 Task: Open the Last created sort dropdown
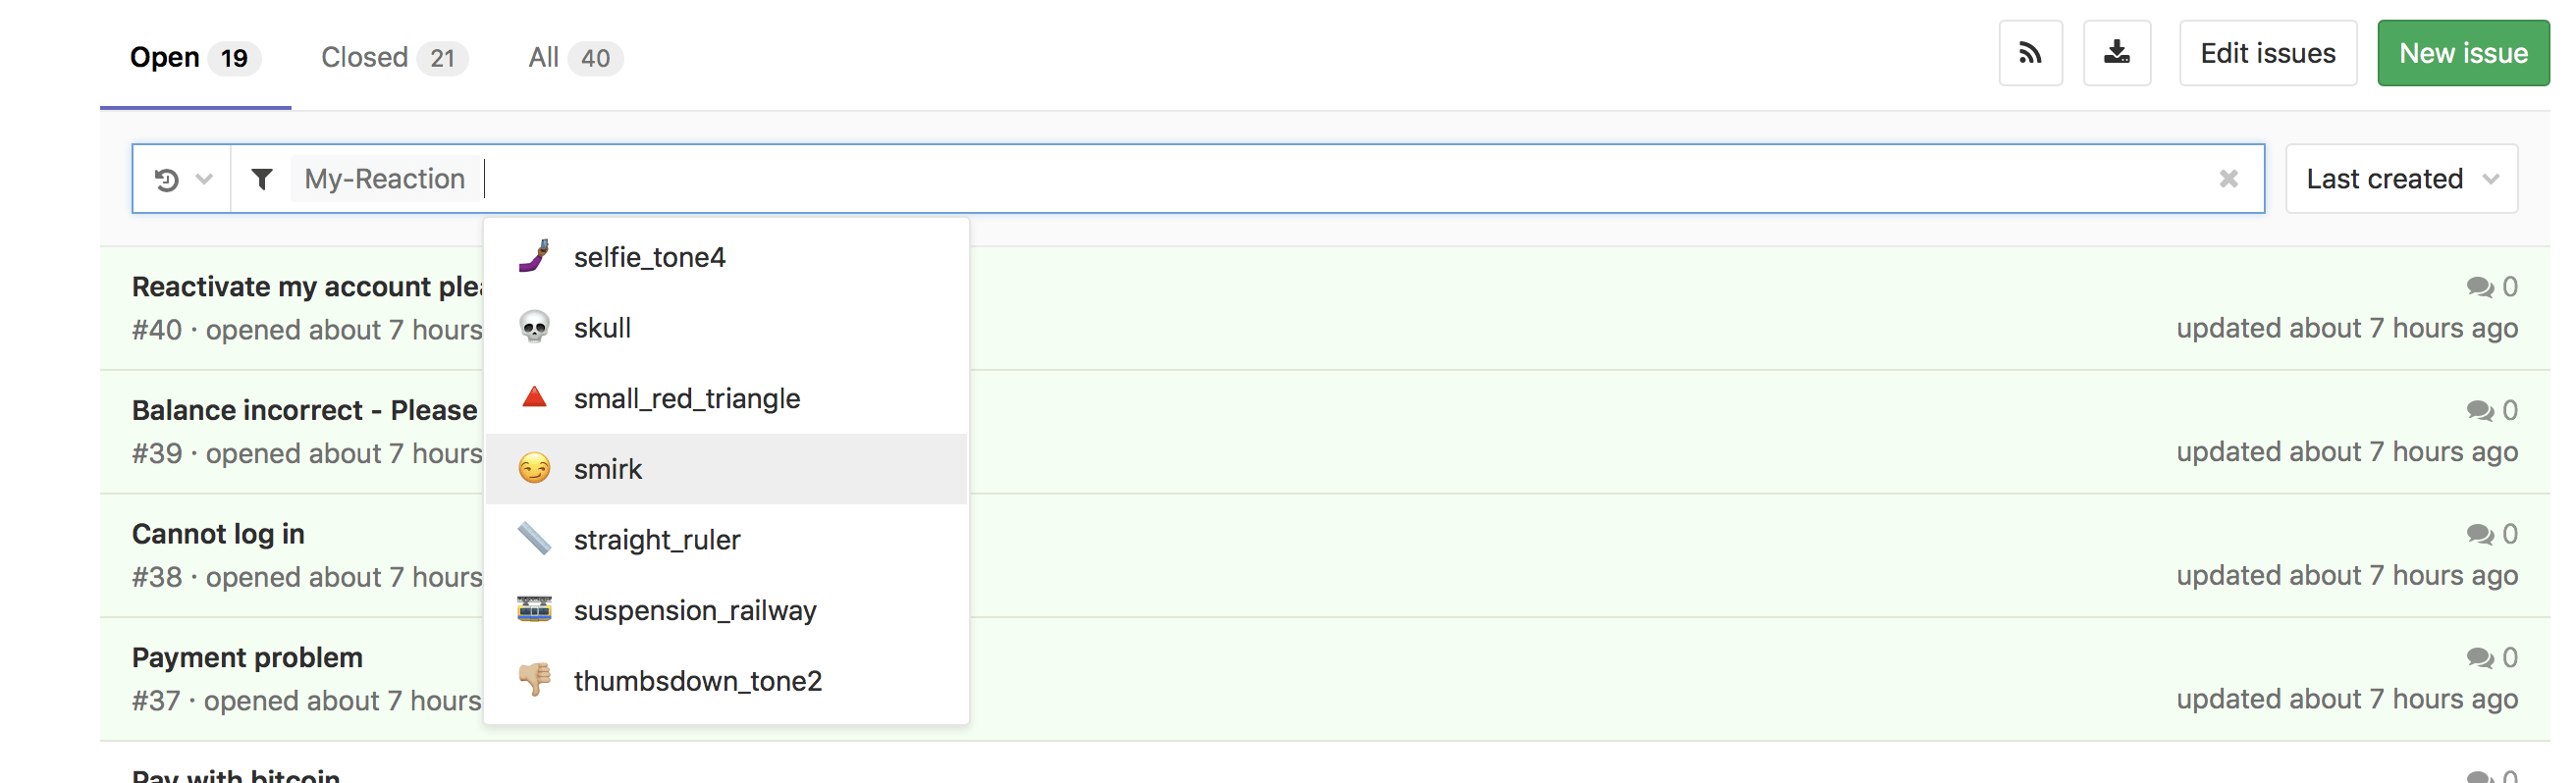point(2400,179)
